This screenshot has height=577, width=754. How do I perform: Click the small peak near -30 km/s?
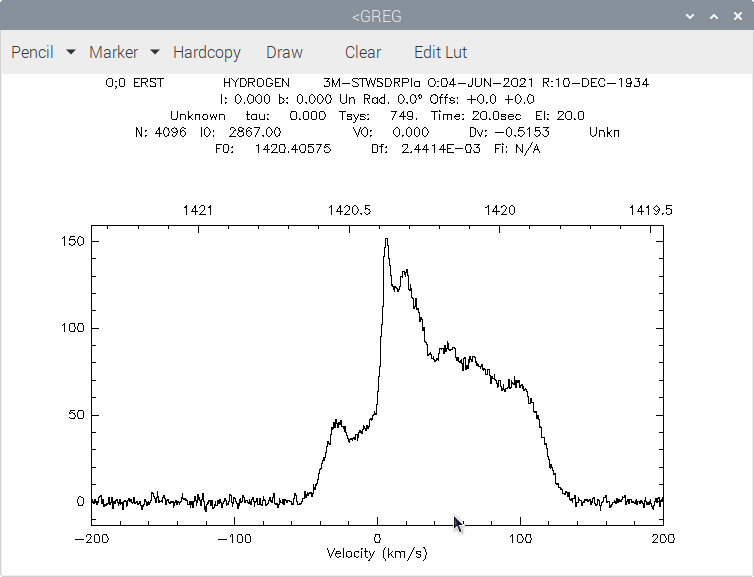(x=338, y=423)
